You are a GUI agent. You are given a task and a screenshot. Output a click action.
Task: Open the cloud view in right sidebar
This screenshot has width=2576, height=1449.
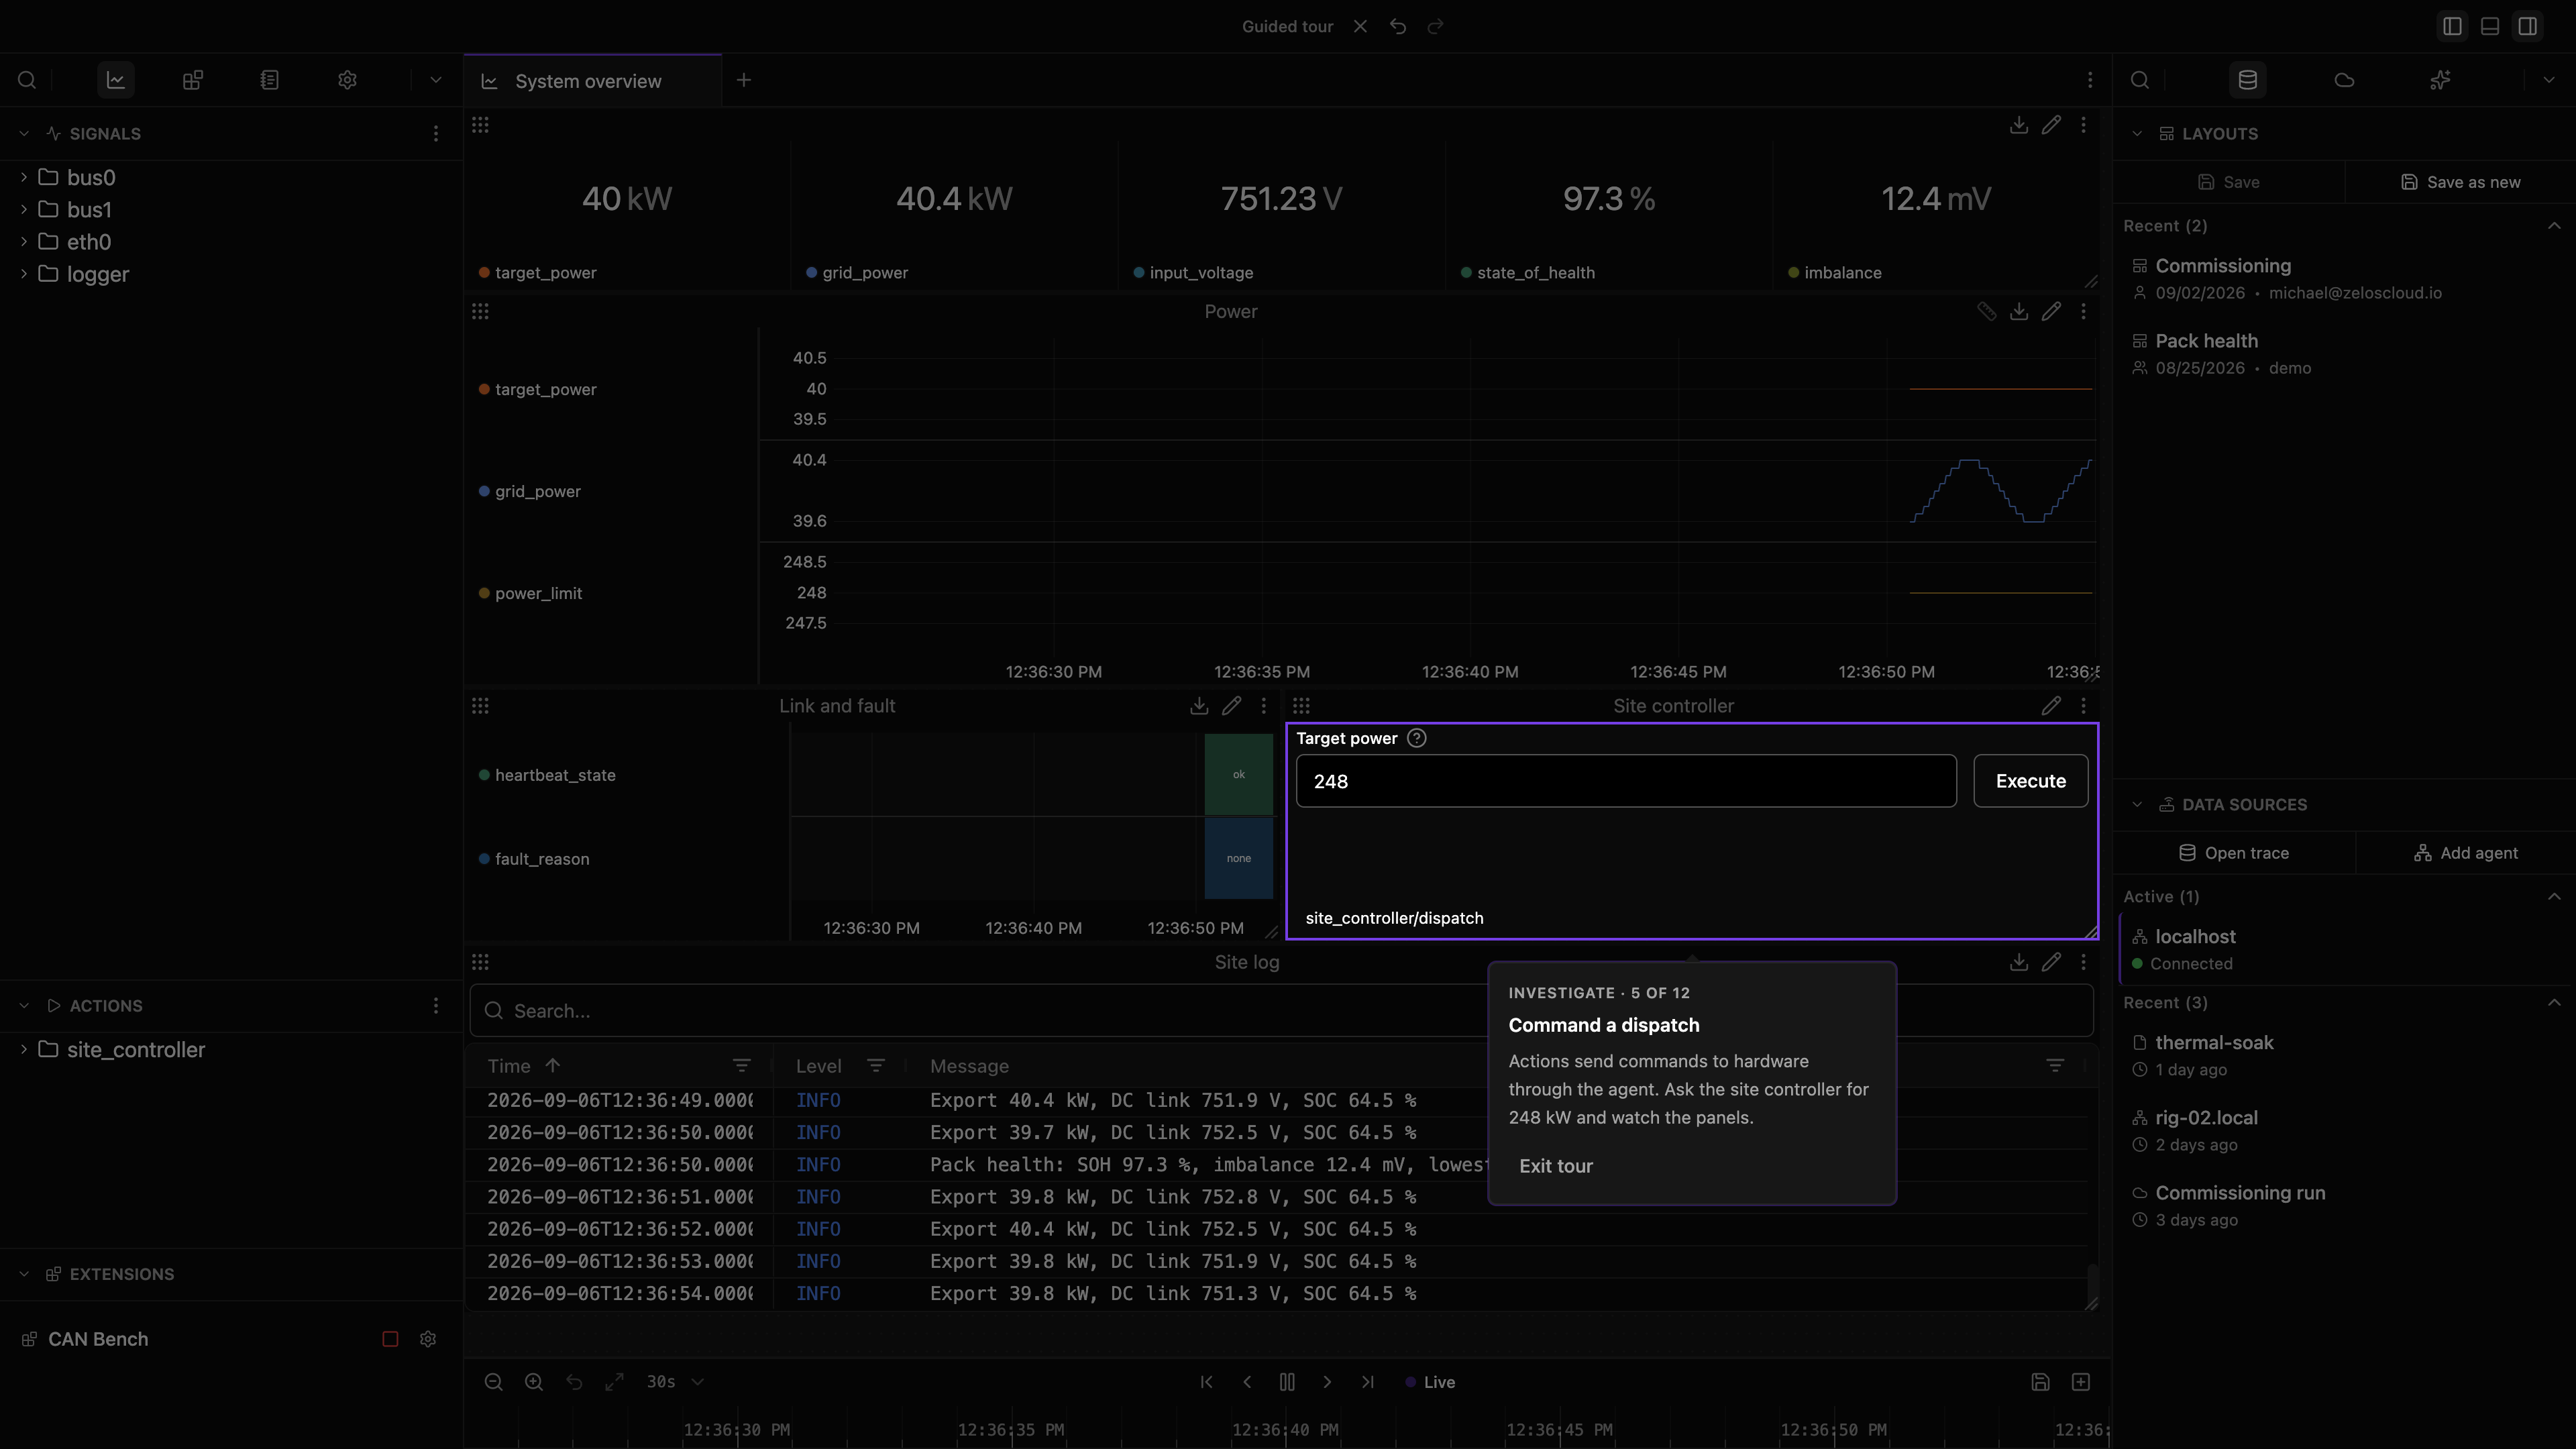2344,80
